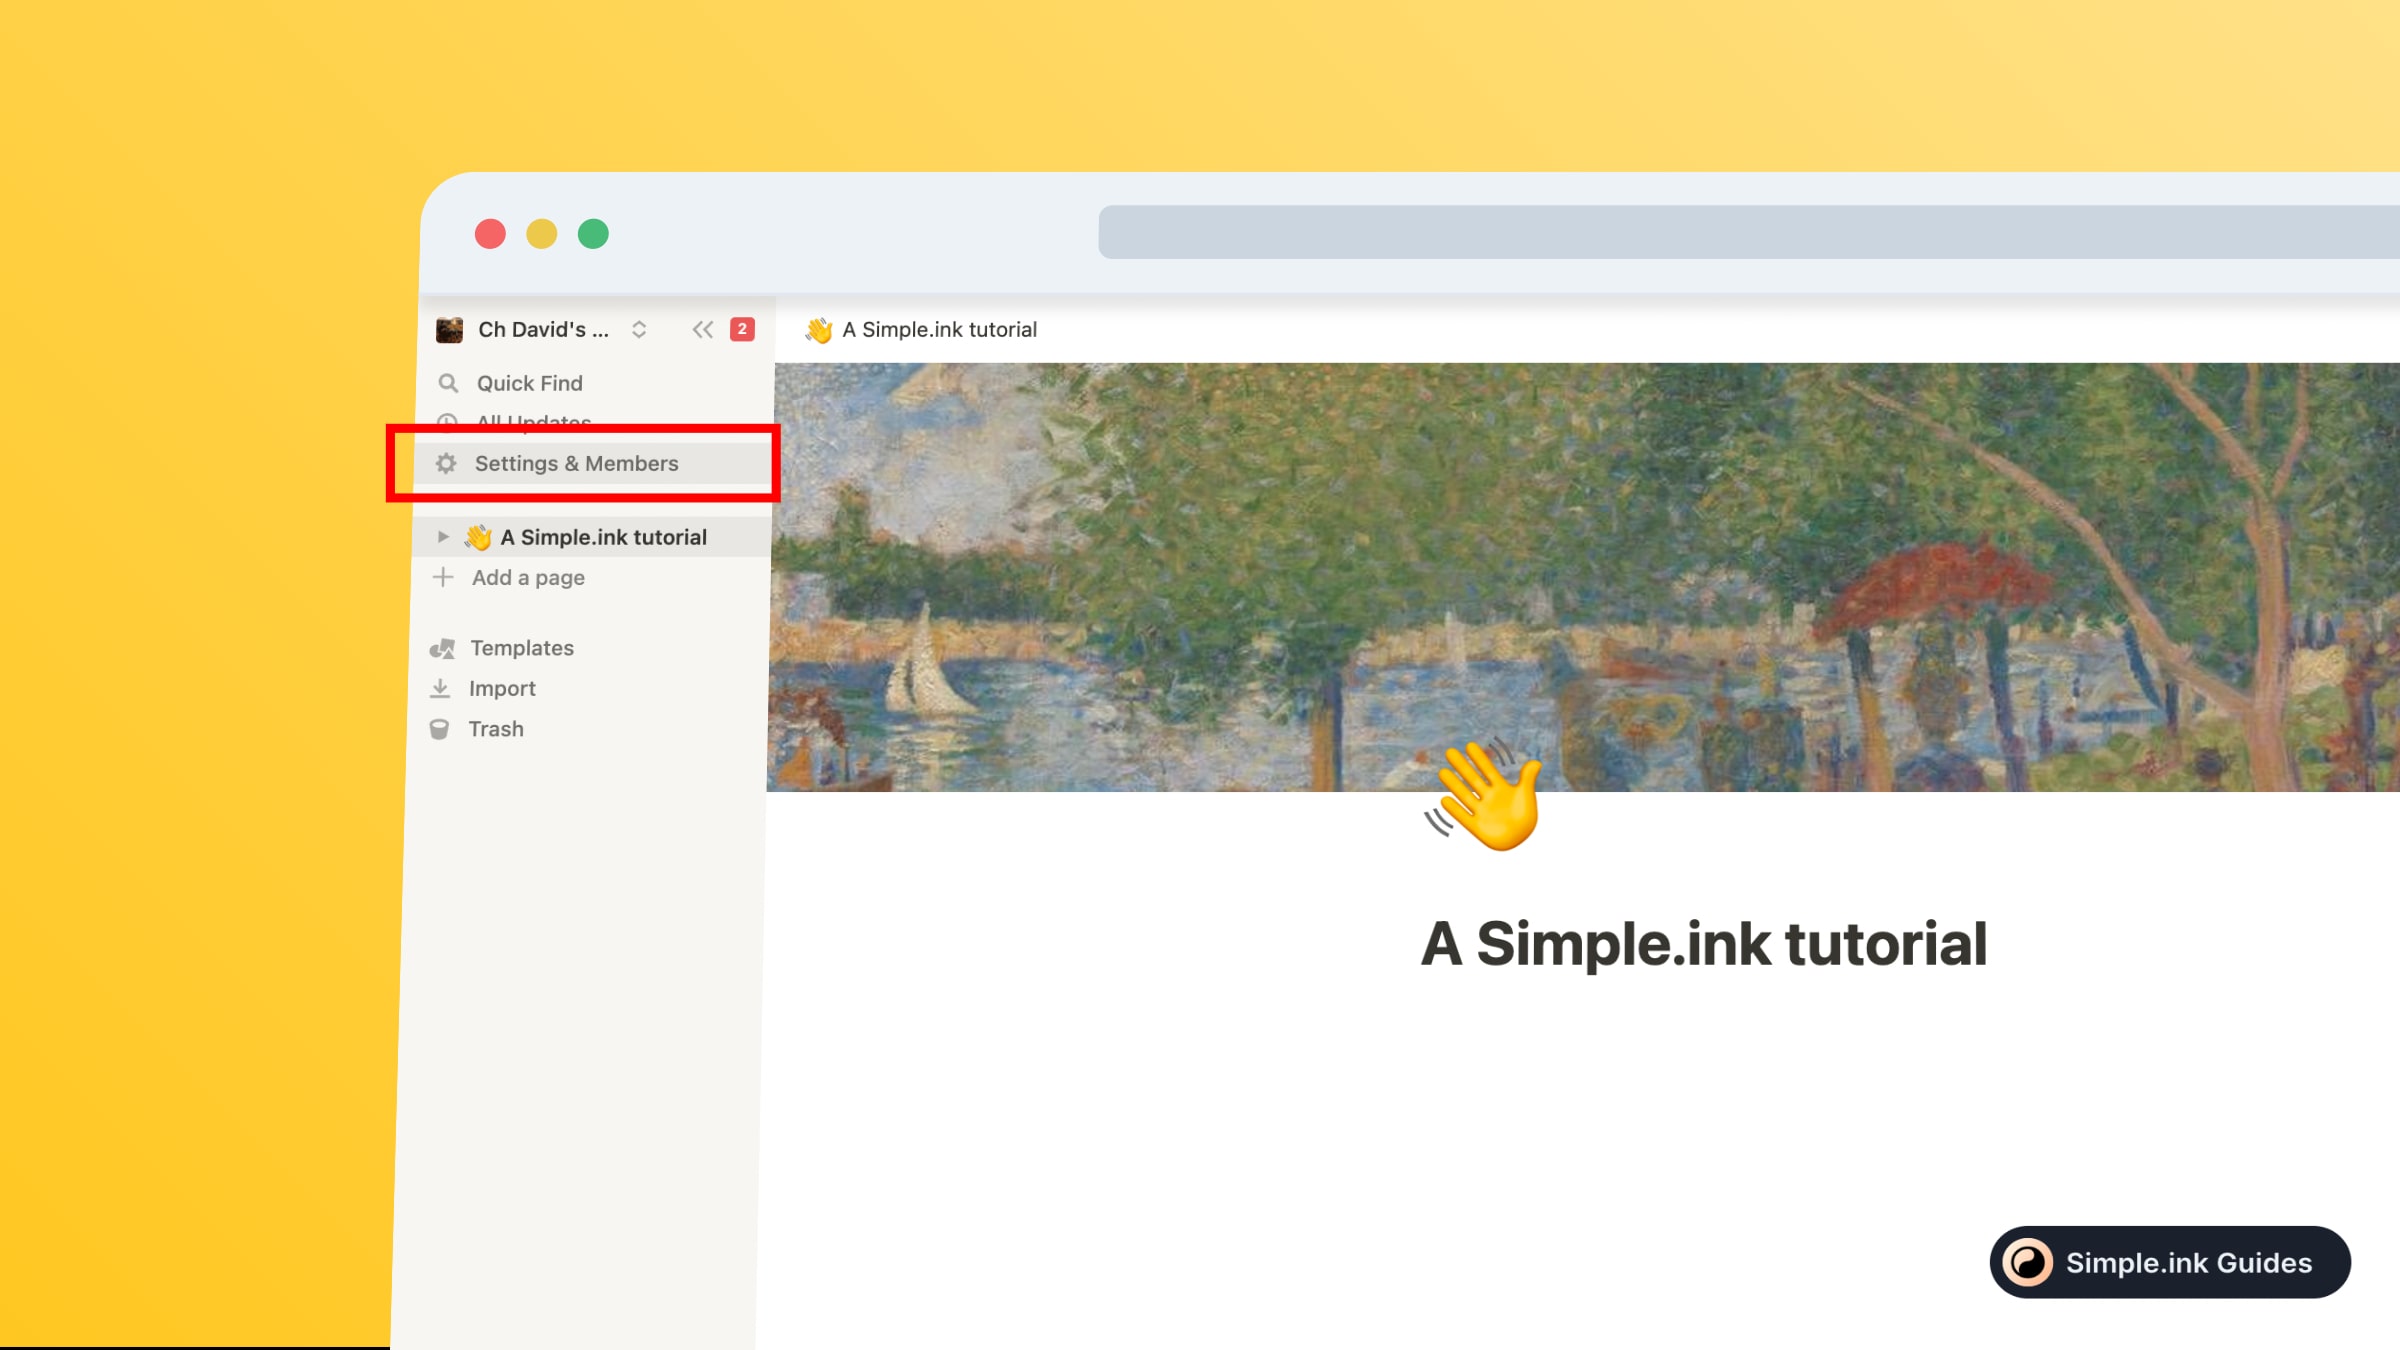The height and width of the screenshot is (1350, 2400).
Task: Open Quick Find from the sidebar
Action: (529, 383)
